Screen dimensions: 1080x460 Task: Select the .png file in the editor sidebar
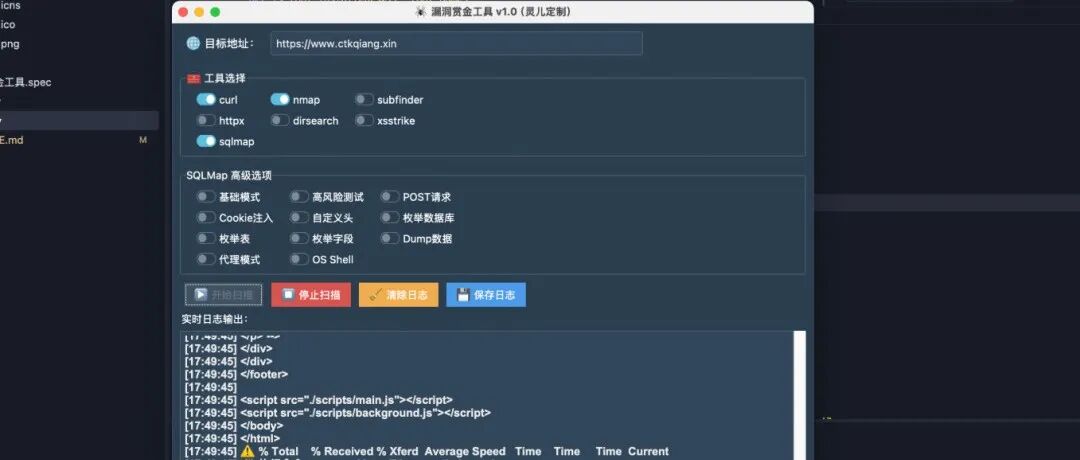click(x=10, y=44)
